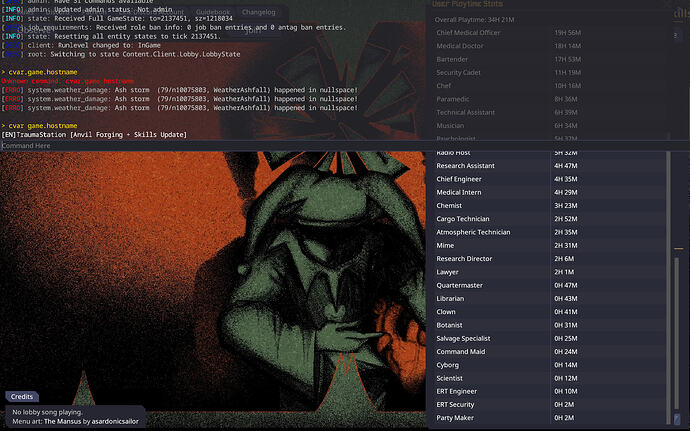This screenshot has height=431, width=690.
Task: Click the 0H 12M playtime value
Action: (x=565, y=378)
